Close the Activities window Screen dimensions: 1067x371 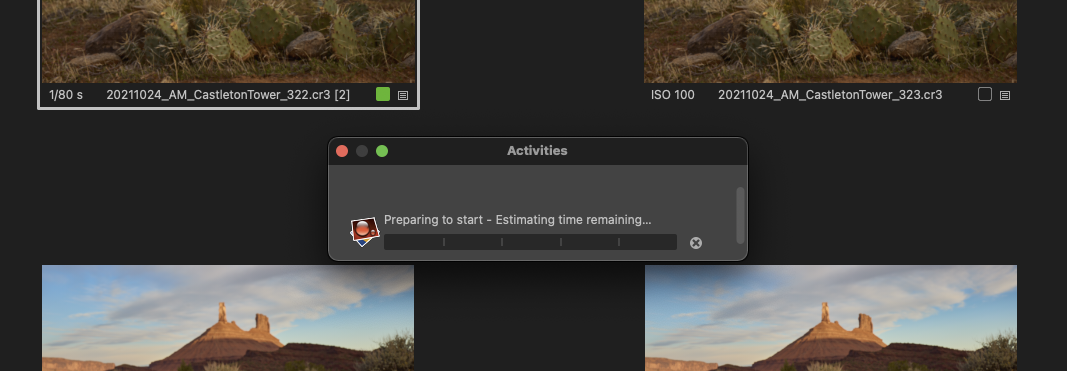pyautogui.click(x=342, y=151)
